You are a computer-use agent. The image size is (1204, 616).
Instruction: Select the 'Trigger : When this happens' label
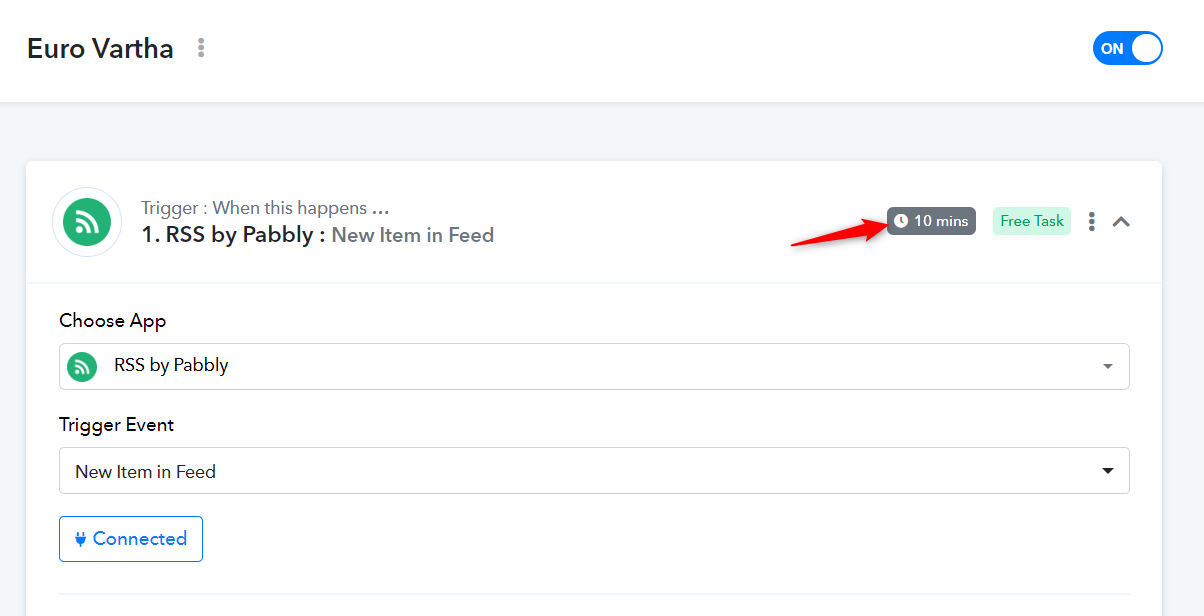click(265, 208)
